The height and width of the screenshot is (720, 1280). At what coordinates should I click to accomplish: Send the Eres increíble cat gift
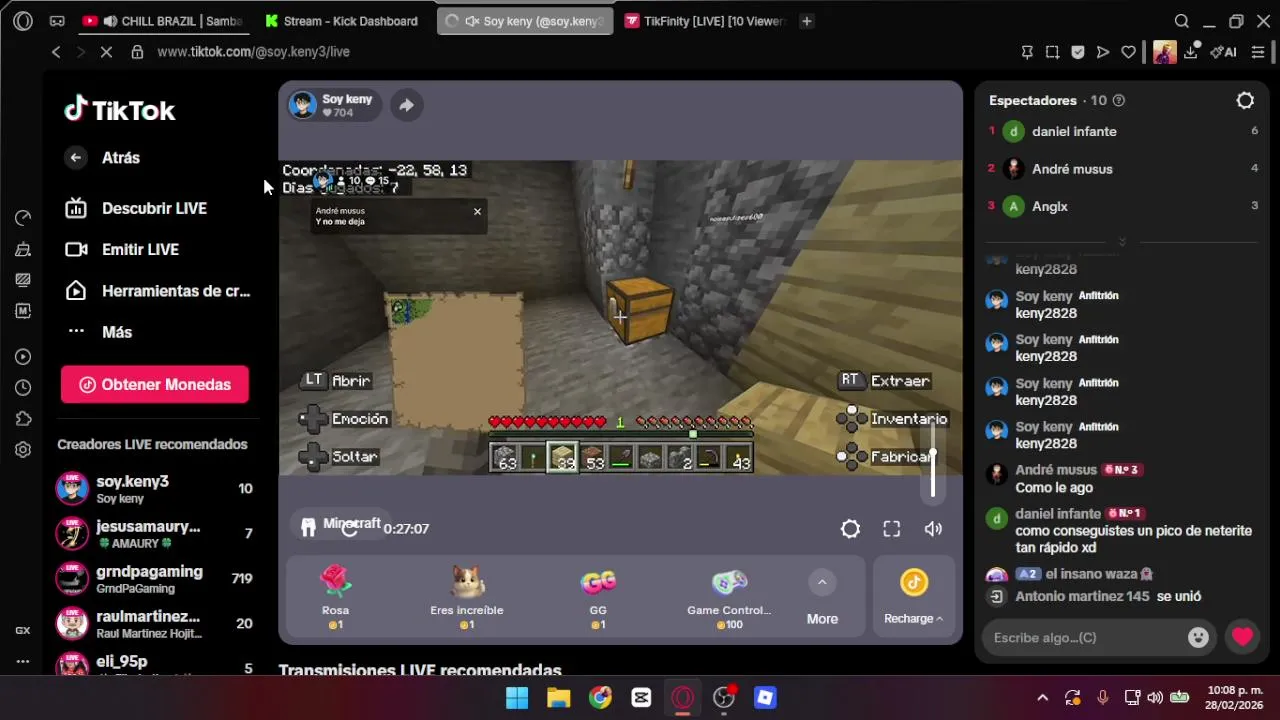coord(466,597)
